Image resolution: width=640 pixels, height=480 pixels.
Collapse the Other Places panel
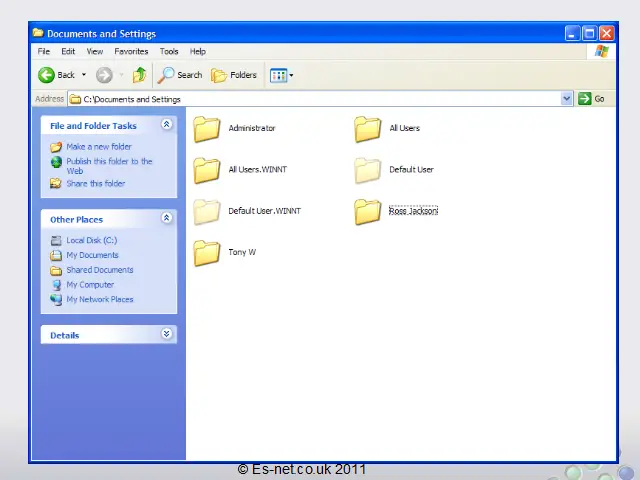click(166, 218)
